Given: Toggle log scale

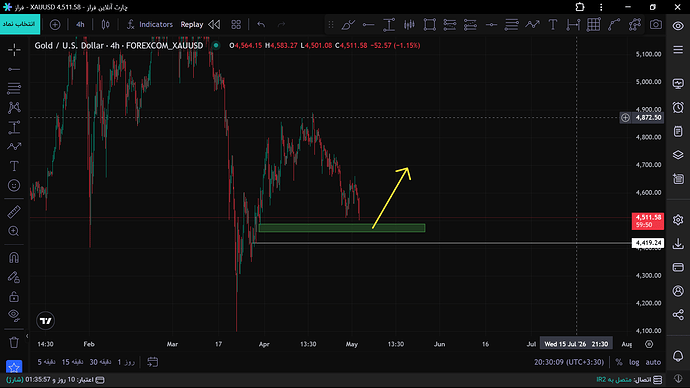Looking at the screenshot, I should [634, 362].
